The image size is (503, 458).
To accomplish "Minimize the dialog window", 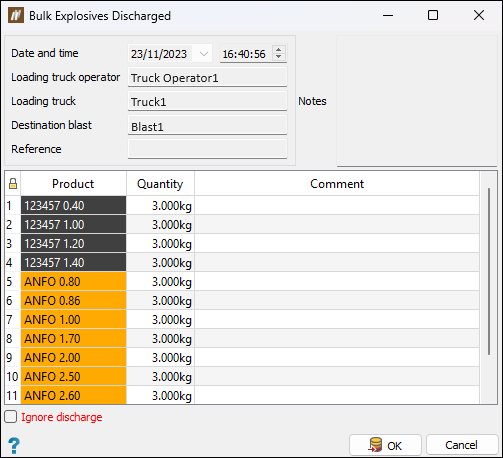I will [x=388, y=15].
